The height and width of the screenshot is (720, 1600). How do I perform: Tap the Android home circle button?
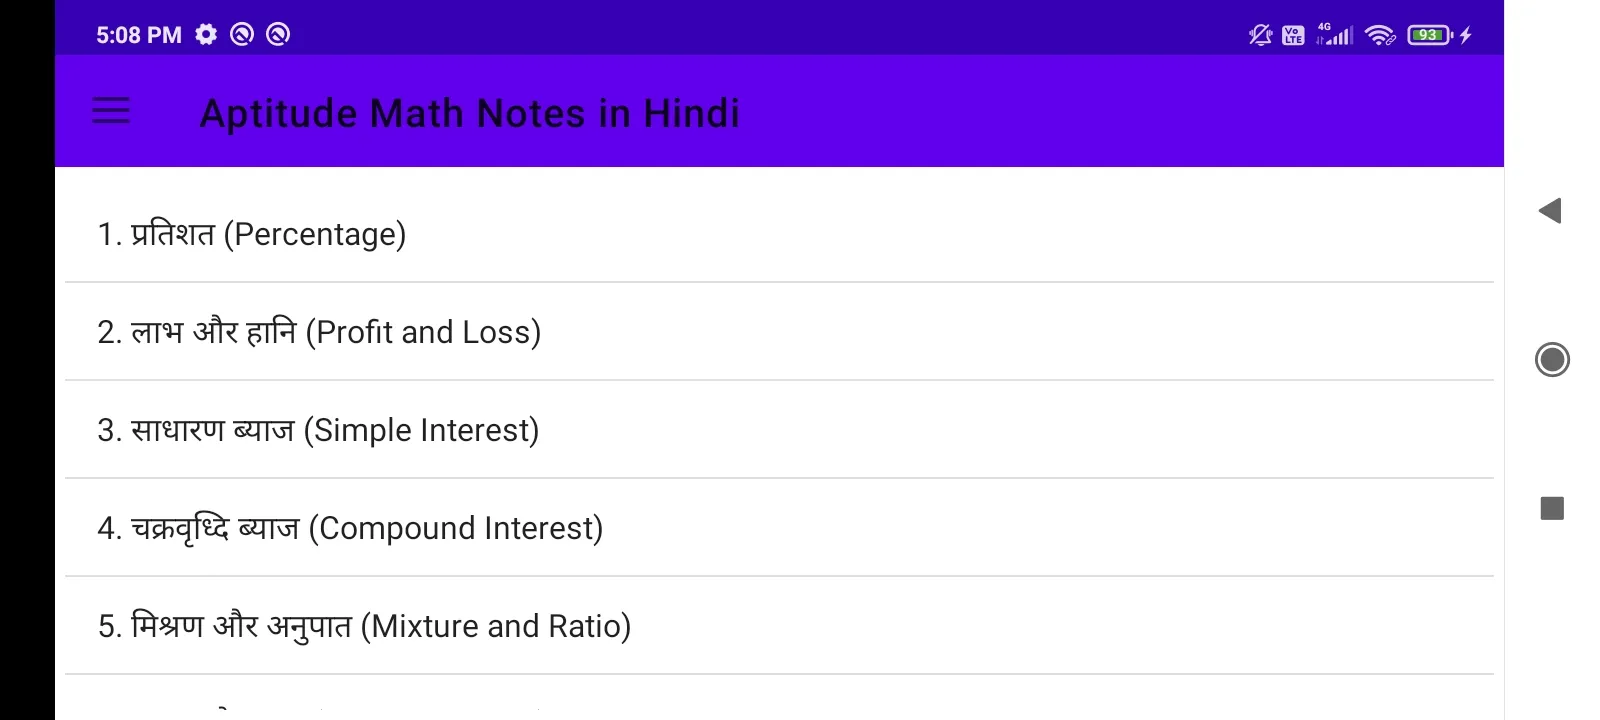[x=1552, y=360]
